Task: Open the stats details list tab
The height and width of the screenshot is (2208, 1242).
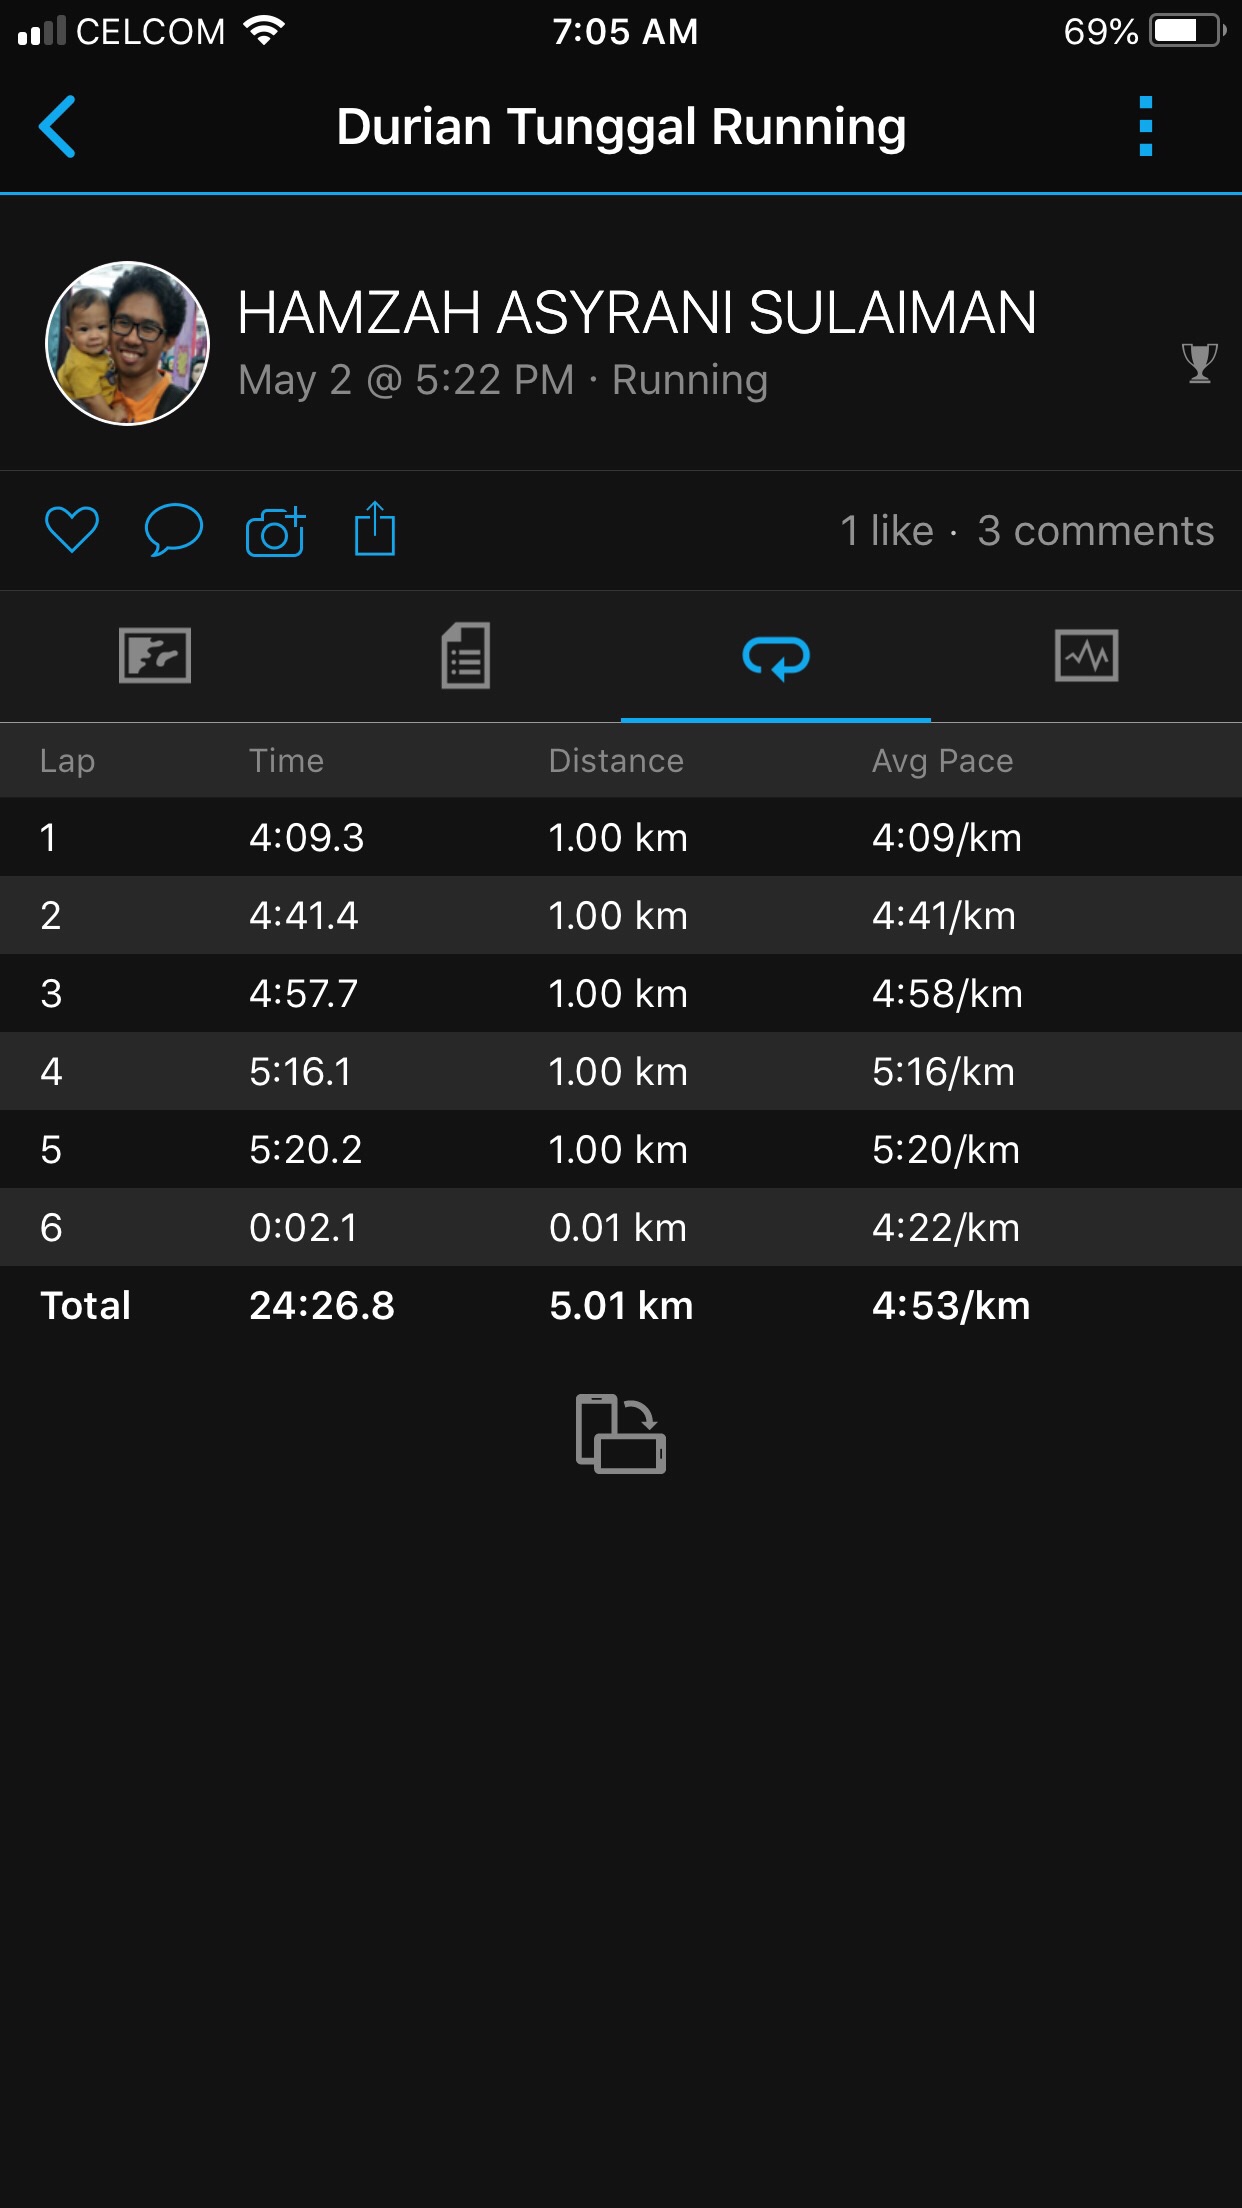Action: tap(465, 656)
